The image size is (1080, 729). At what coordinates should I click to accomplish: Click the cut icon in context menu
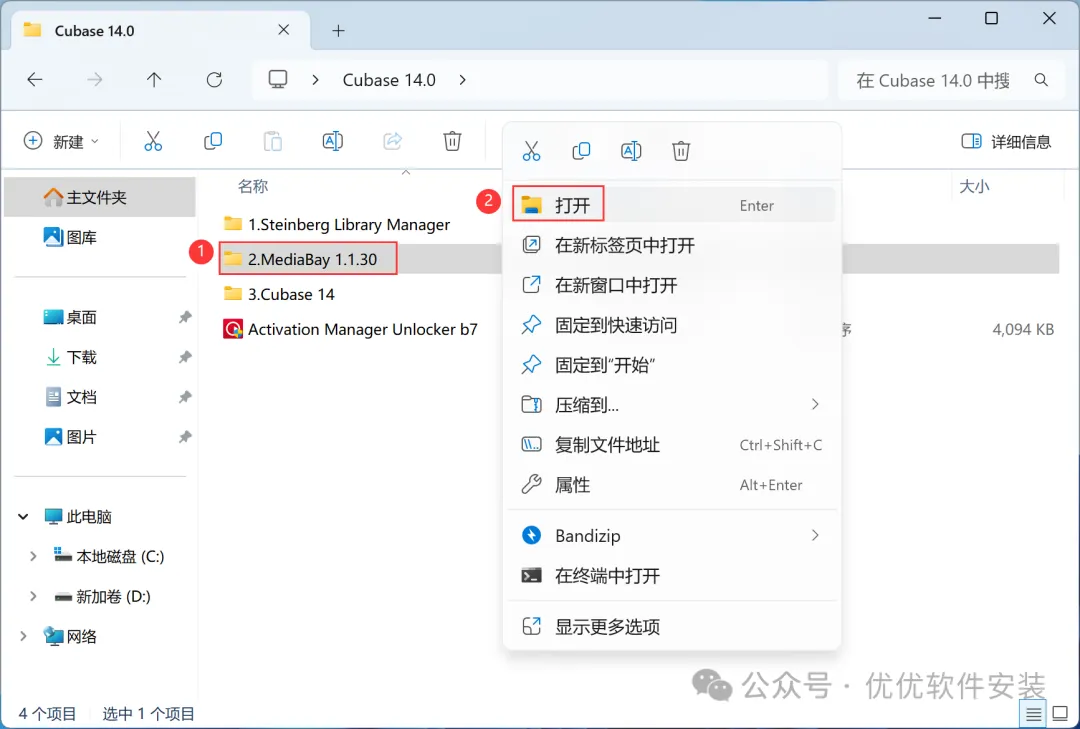pos(531,150)
